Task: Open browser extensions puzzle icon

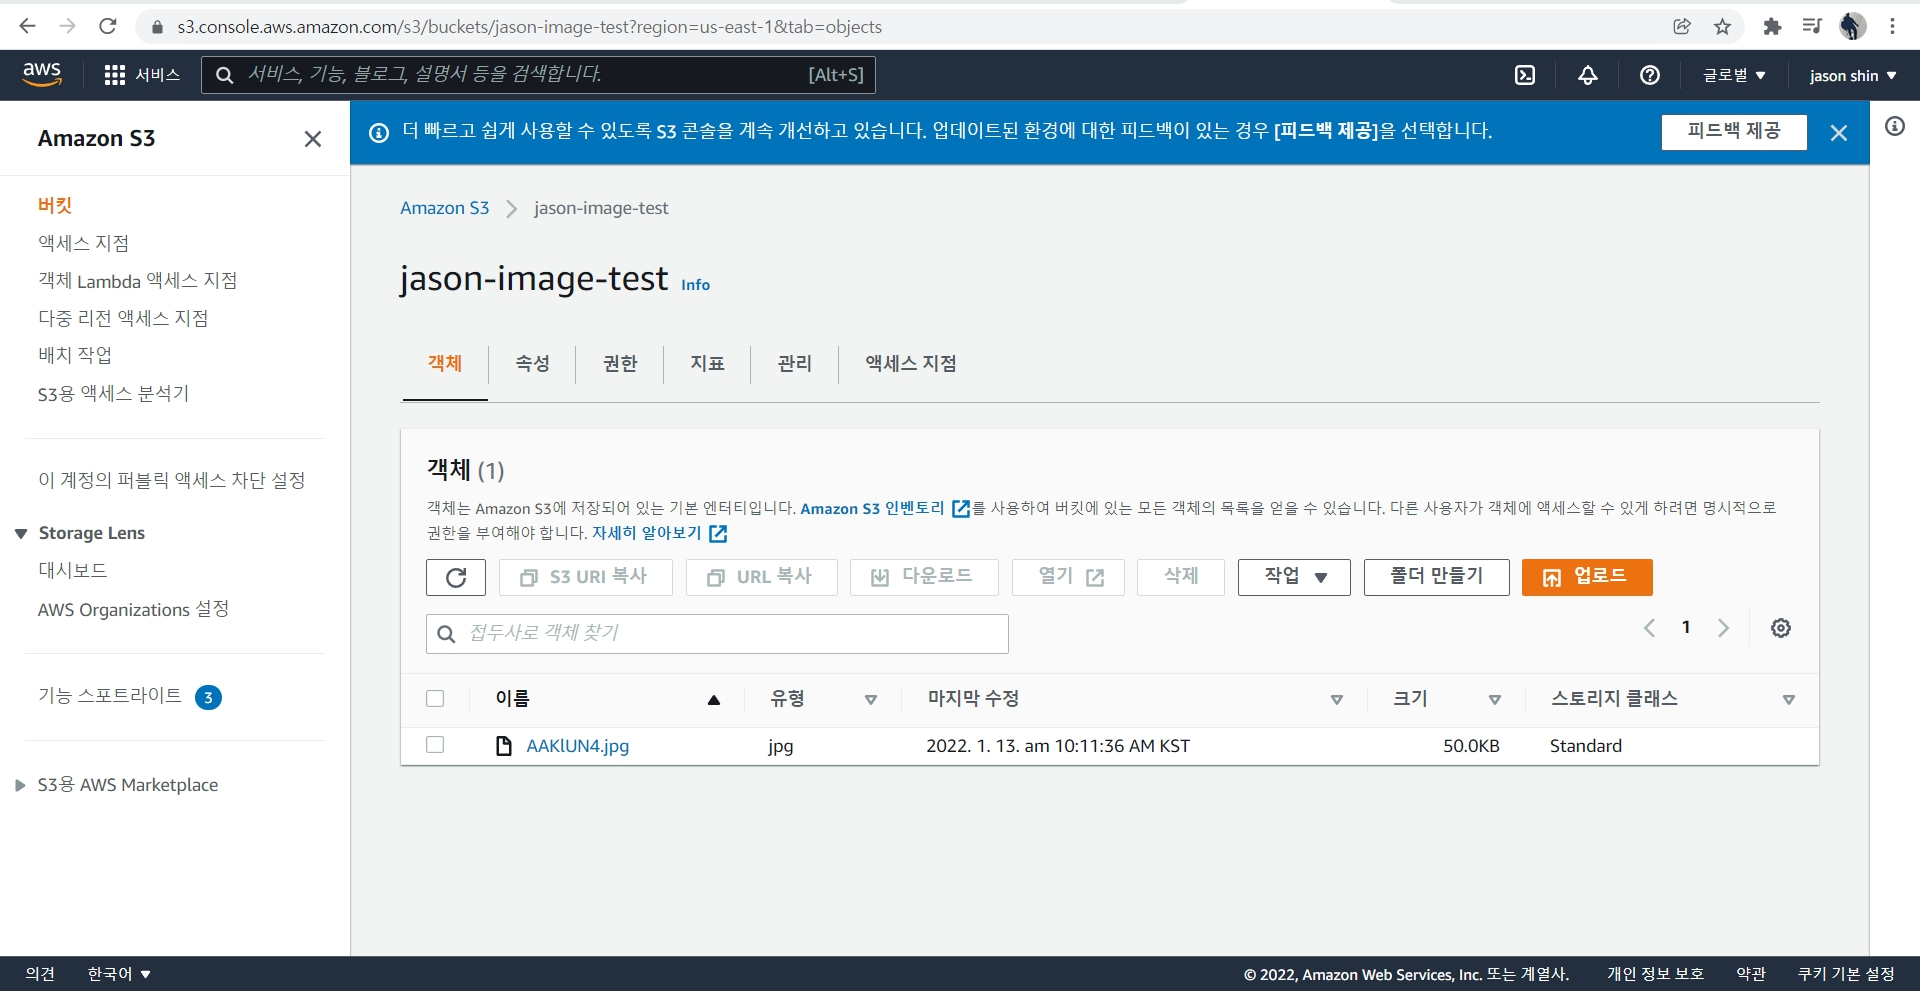Action: tap(1772, 27)
